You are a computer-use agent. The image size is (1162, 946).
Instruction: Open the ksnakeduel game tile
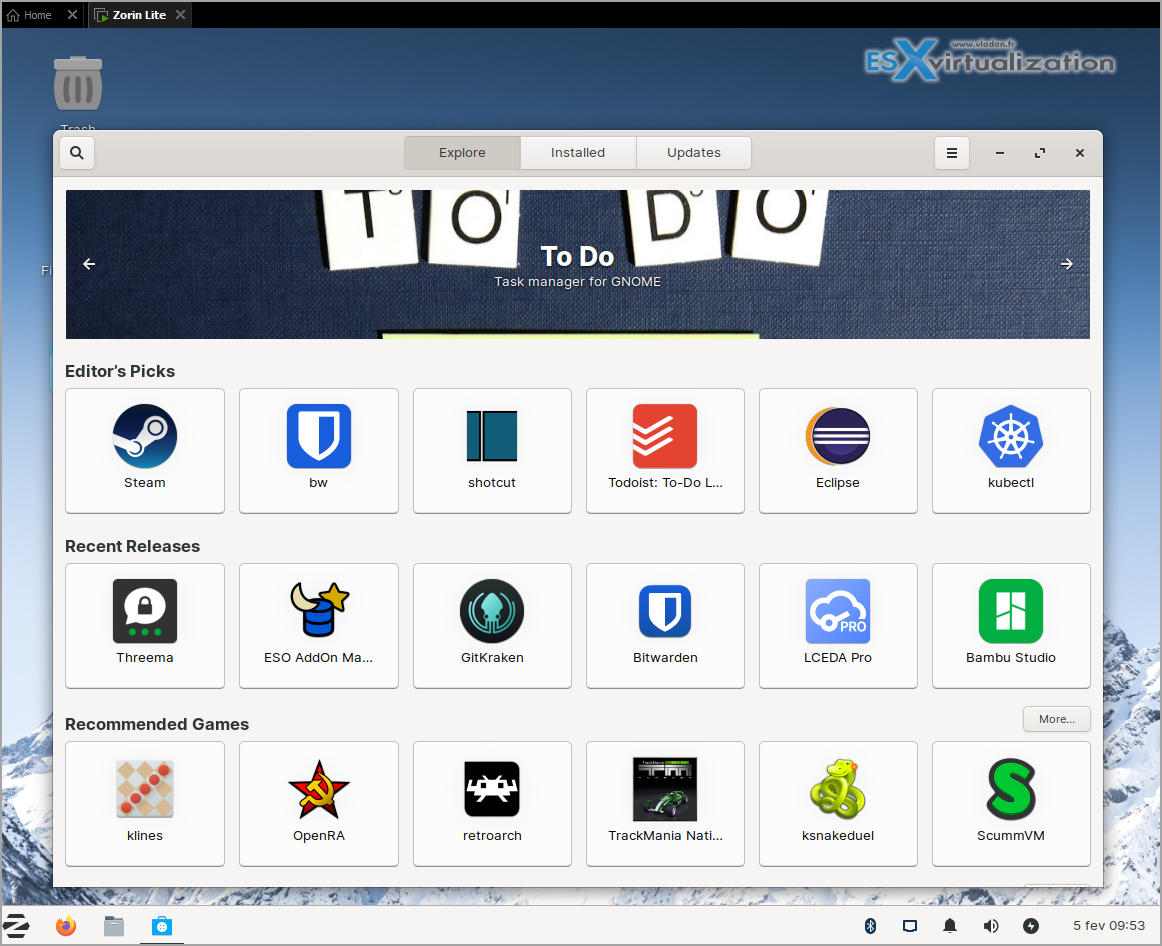[x=838, y=804]
